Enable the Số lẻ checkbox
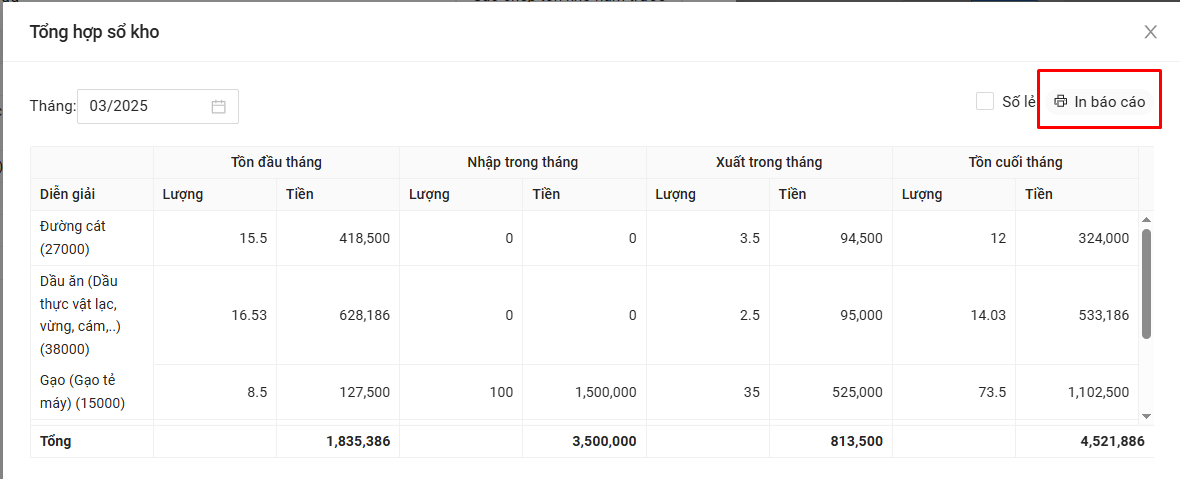The height and width of the screenshot is (479, 1180). [985, 101]
